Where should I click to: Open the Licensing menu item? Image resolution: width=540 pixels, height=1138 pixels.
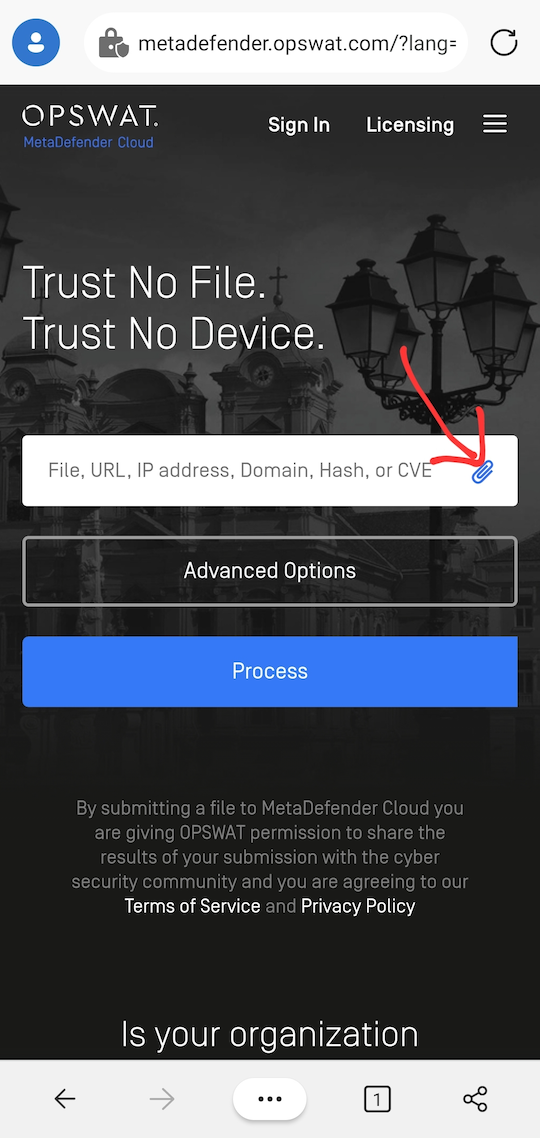pyautogui.click(x=410, y=125)
